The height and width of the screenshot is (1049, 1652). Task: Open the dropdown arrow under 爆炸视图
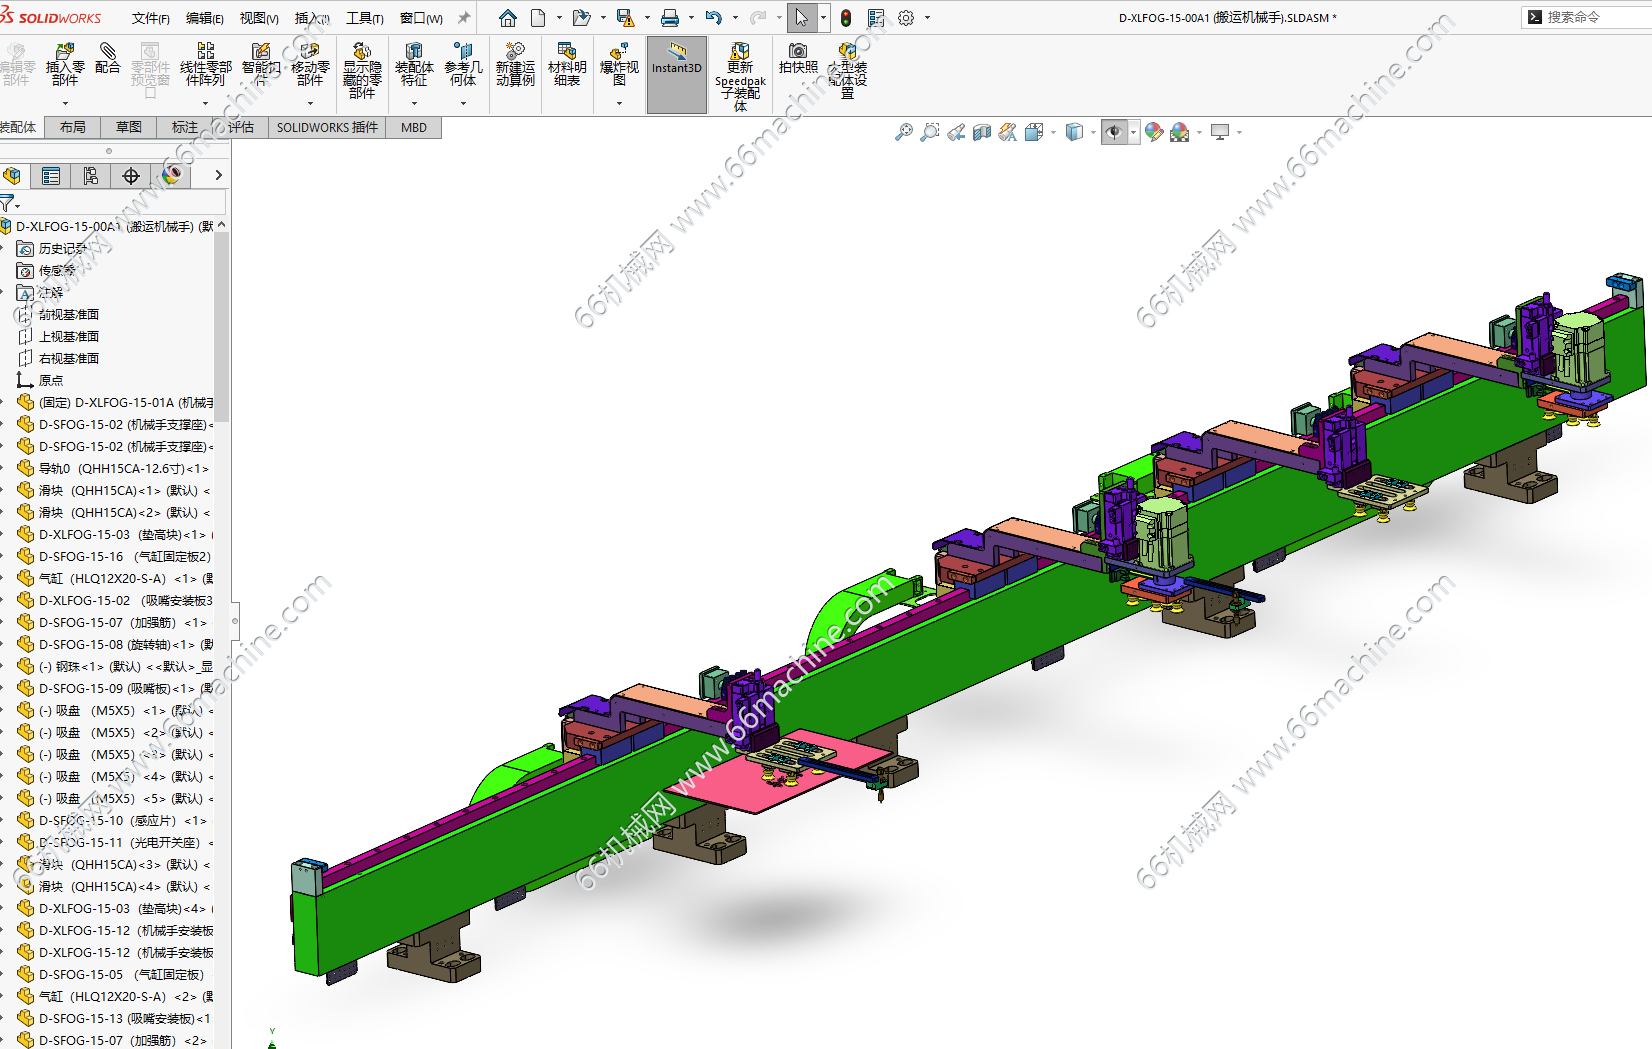coord(619,103)
